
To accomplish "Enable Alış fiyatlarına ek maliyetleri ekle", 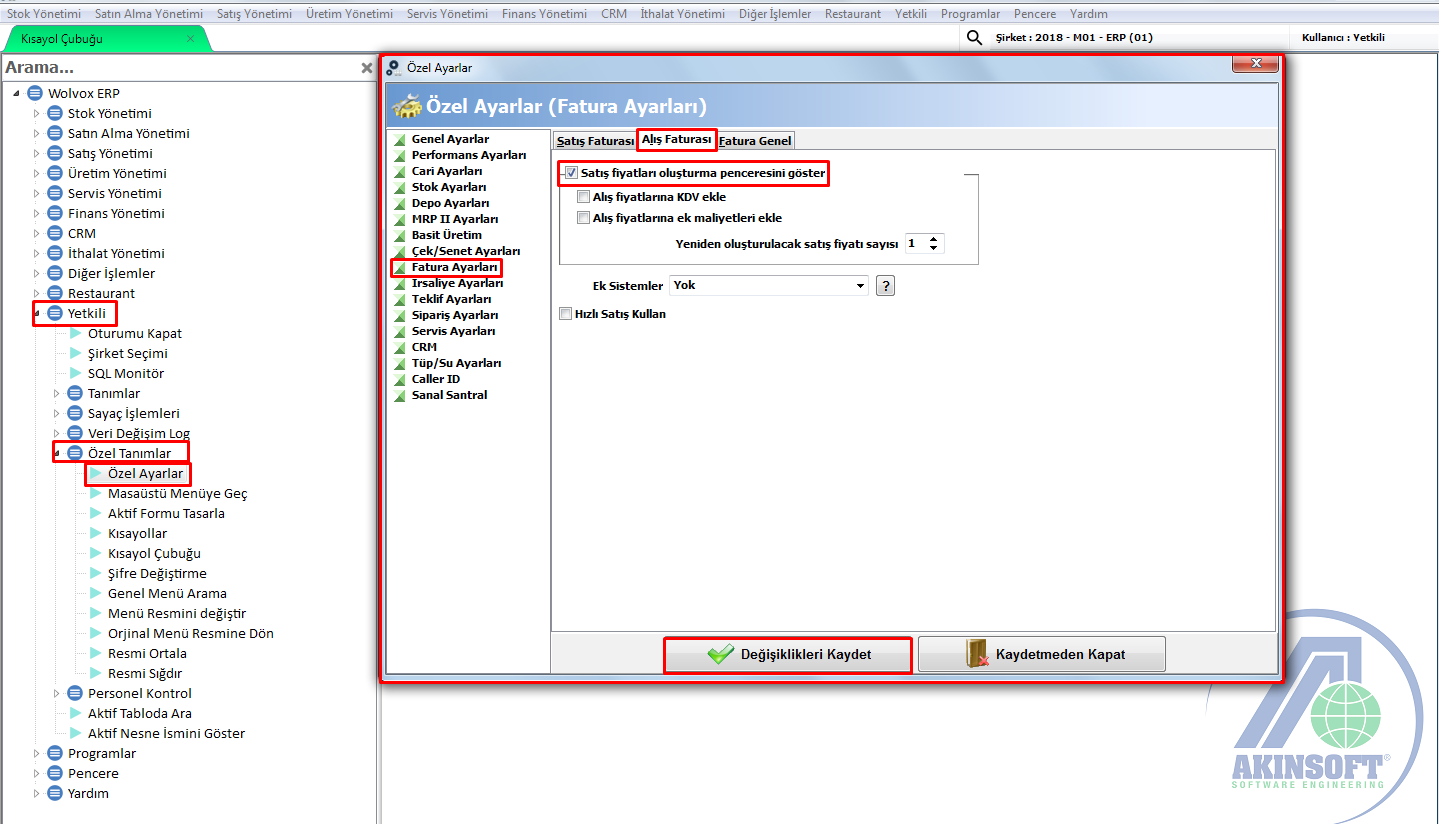I will [584, 217].
